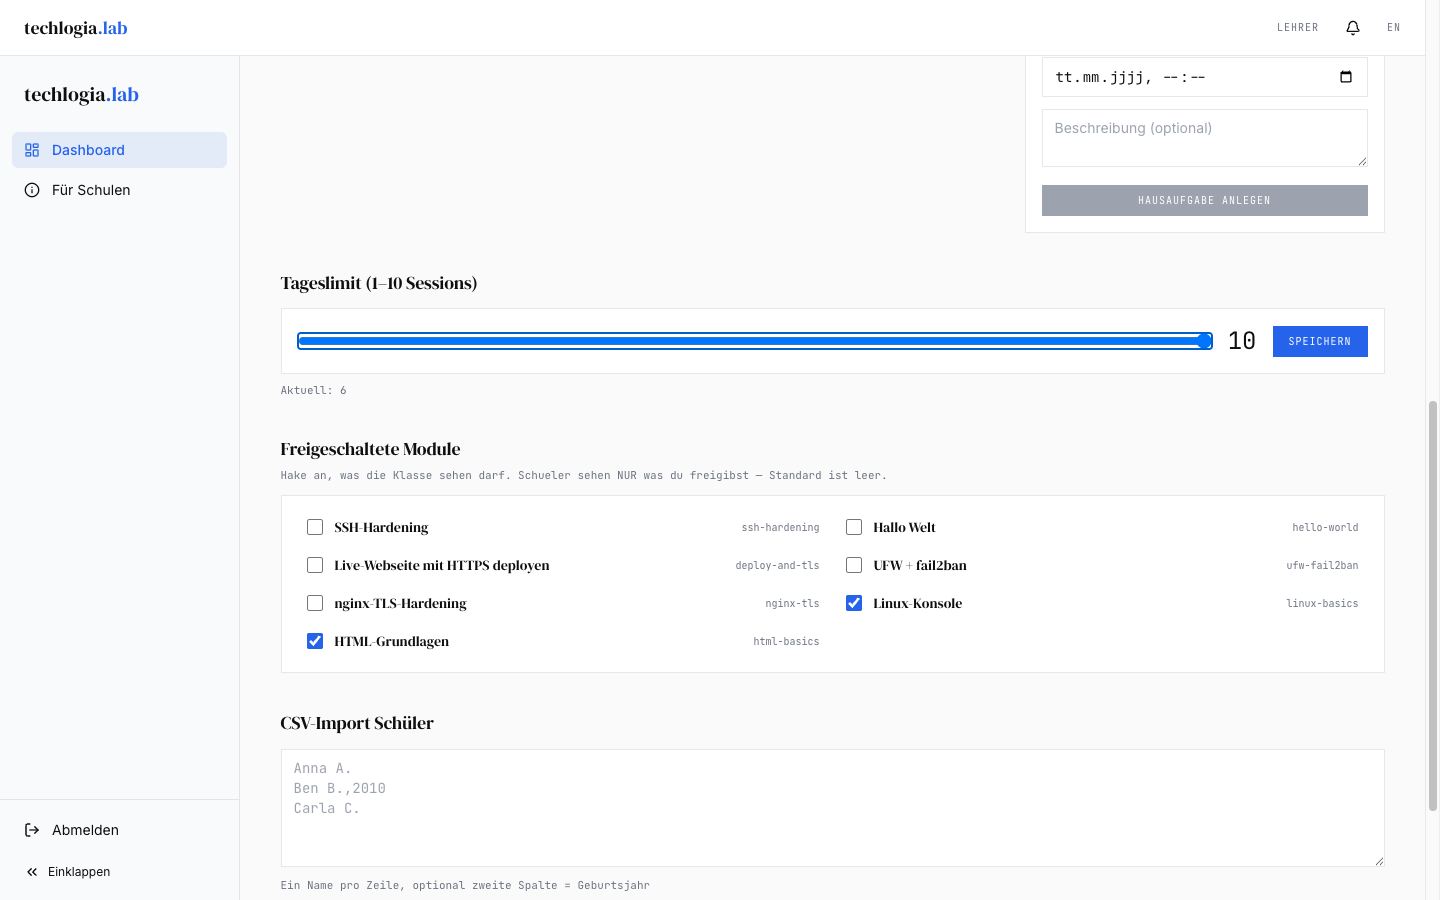Click the Tageslimit slider track

pyautogui.click(x=755, y=341)
